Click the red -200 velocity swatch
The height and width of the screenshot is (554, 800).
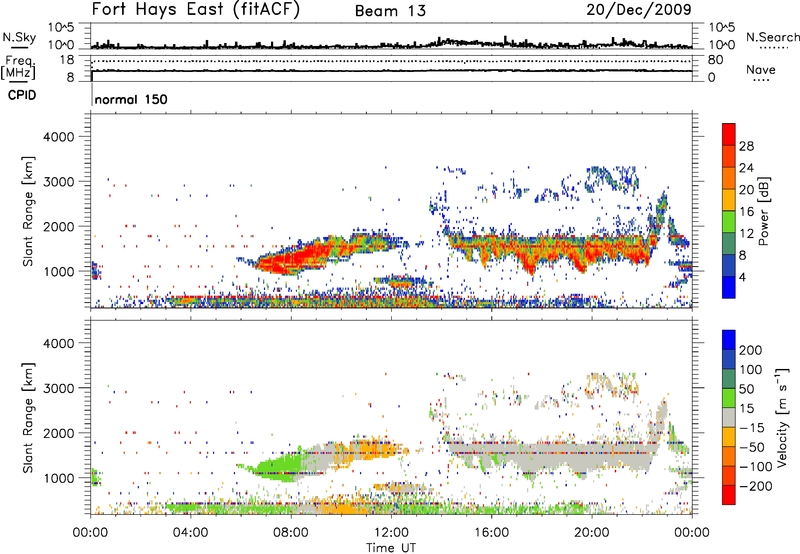click(x=729, y=495)
